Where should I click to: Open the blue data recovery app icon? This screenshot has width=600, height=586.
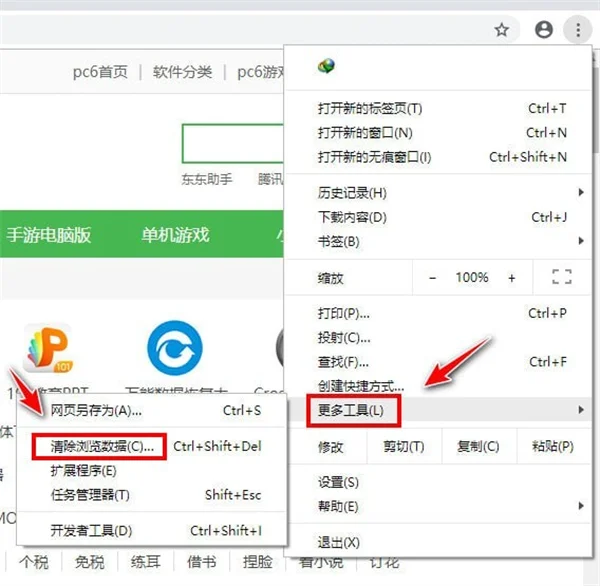tap(175, 348)
